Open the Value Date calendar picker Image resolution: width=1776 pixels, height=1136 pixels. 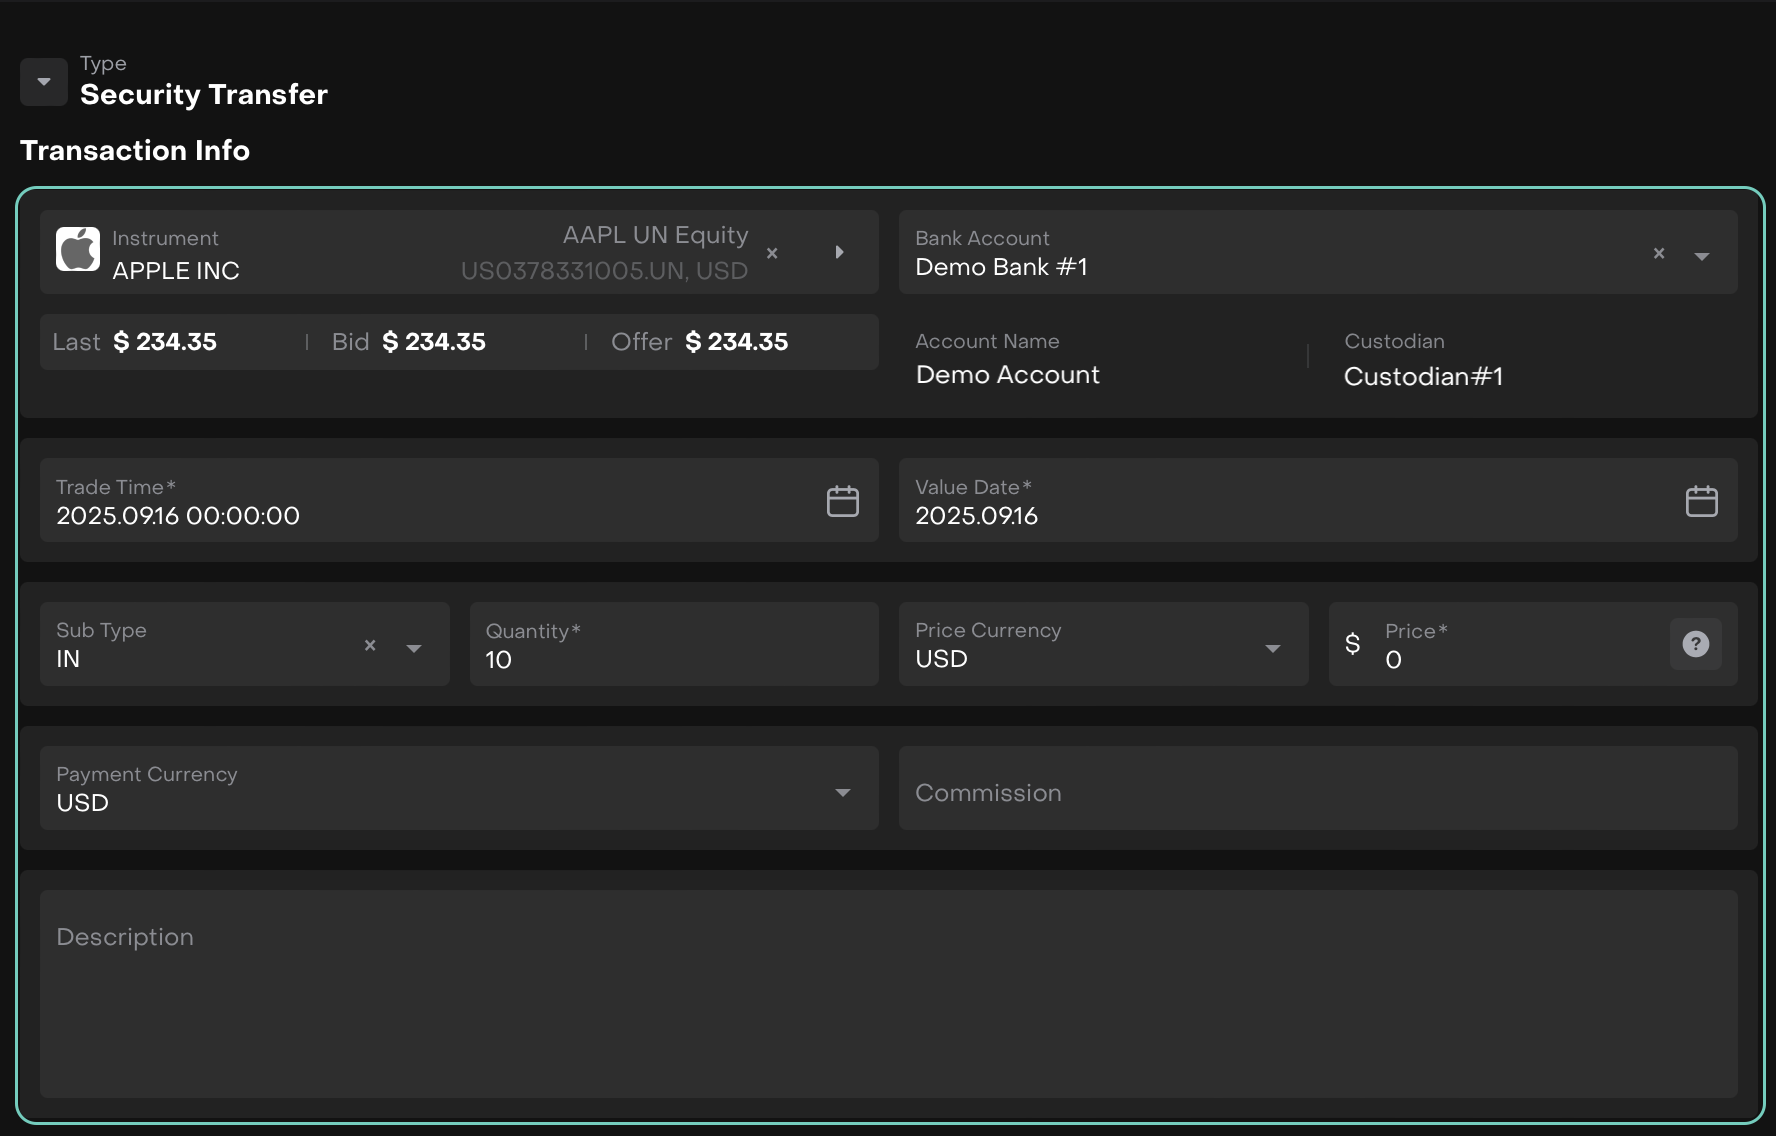click(1701, 501)
